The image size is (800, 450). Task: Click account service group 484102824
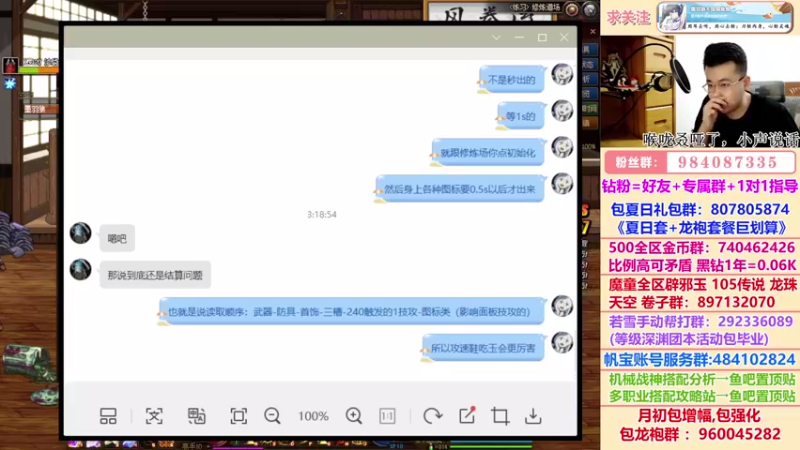pos(754,359)
